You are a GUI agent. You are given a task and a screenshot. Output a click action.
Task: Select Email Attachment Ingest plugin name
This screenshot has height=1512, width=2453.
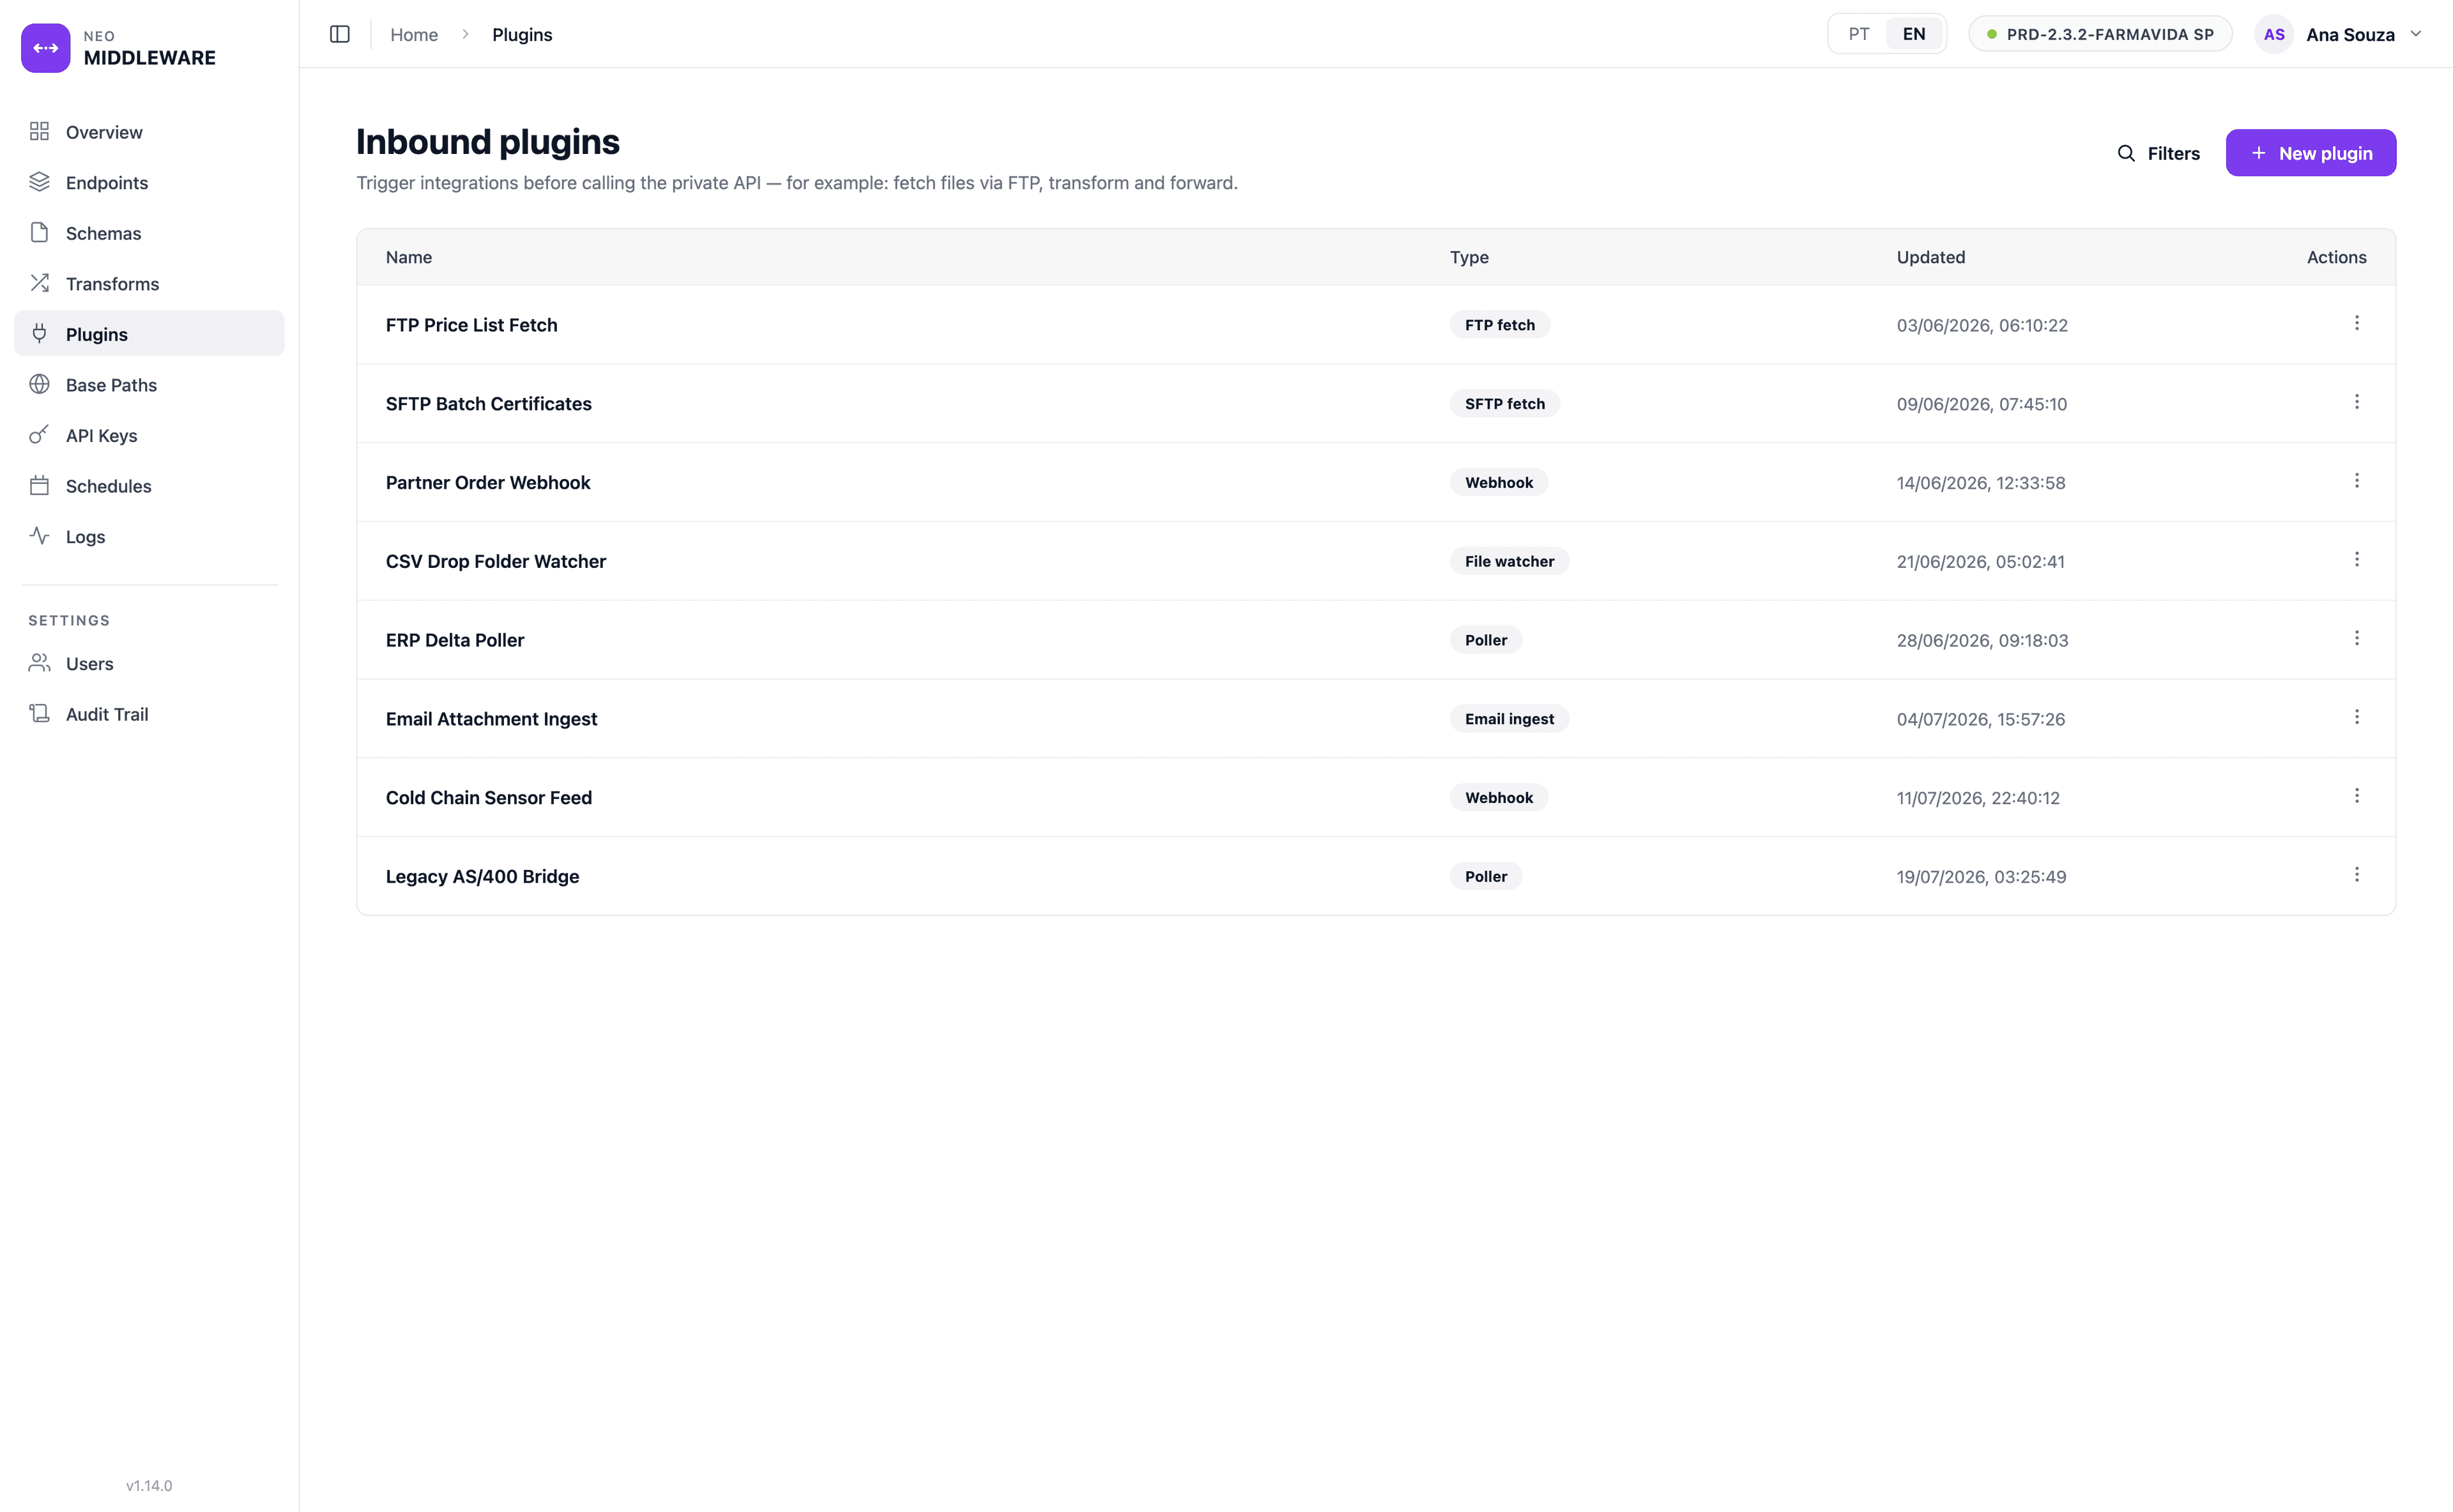tap(491, 718)
